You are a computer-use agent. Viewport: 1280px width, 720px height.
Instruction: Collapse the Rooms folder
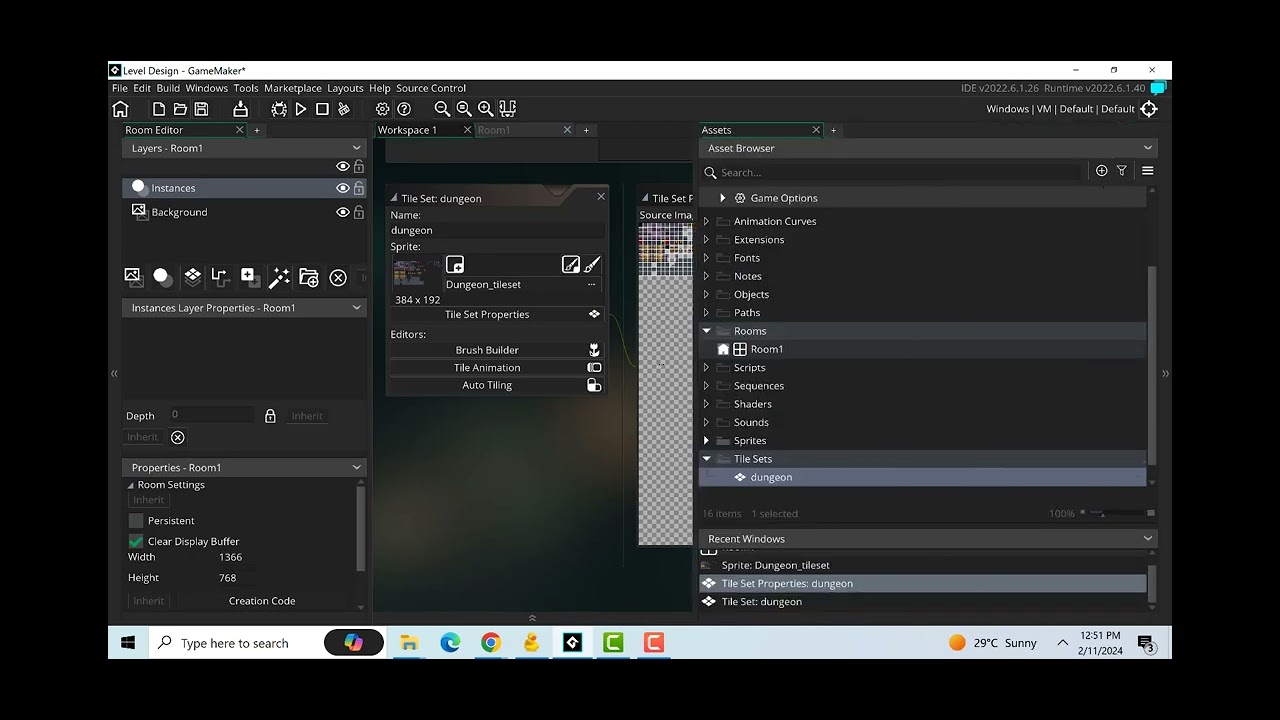pos(706,331)
